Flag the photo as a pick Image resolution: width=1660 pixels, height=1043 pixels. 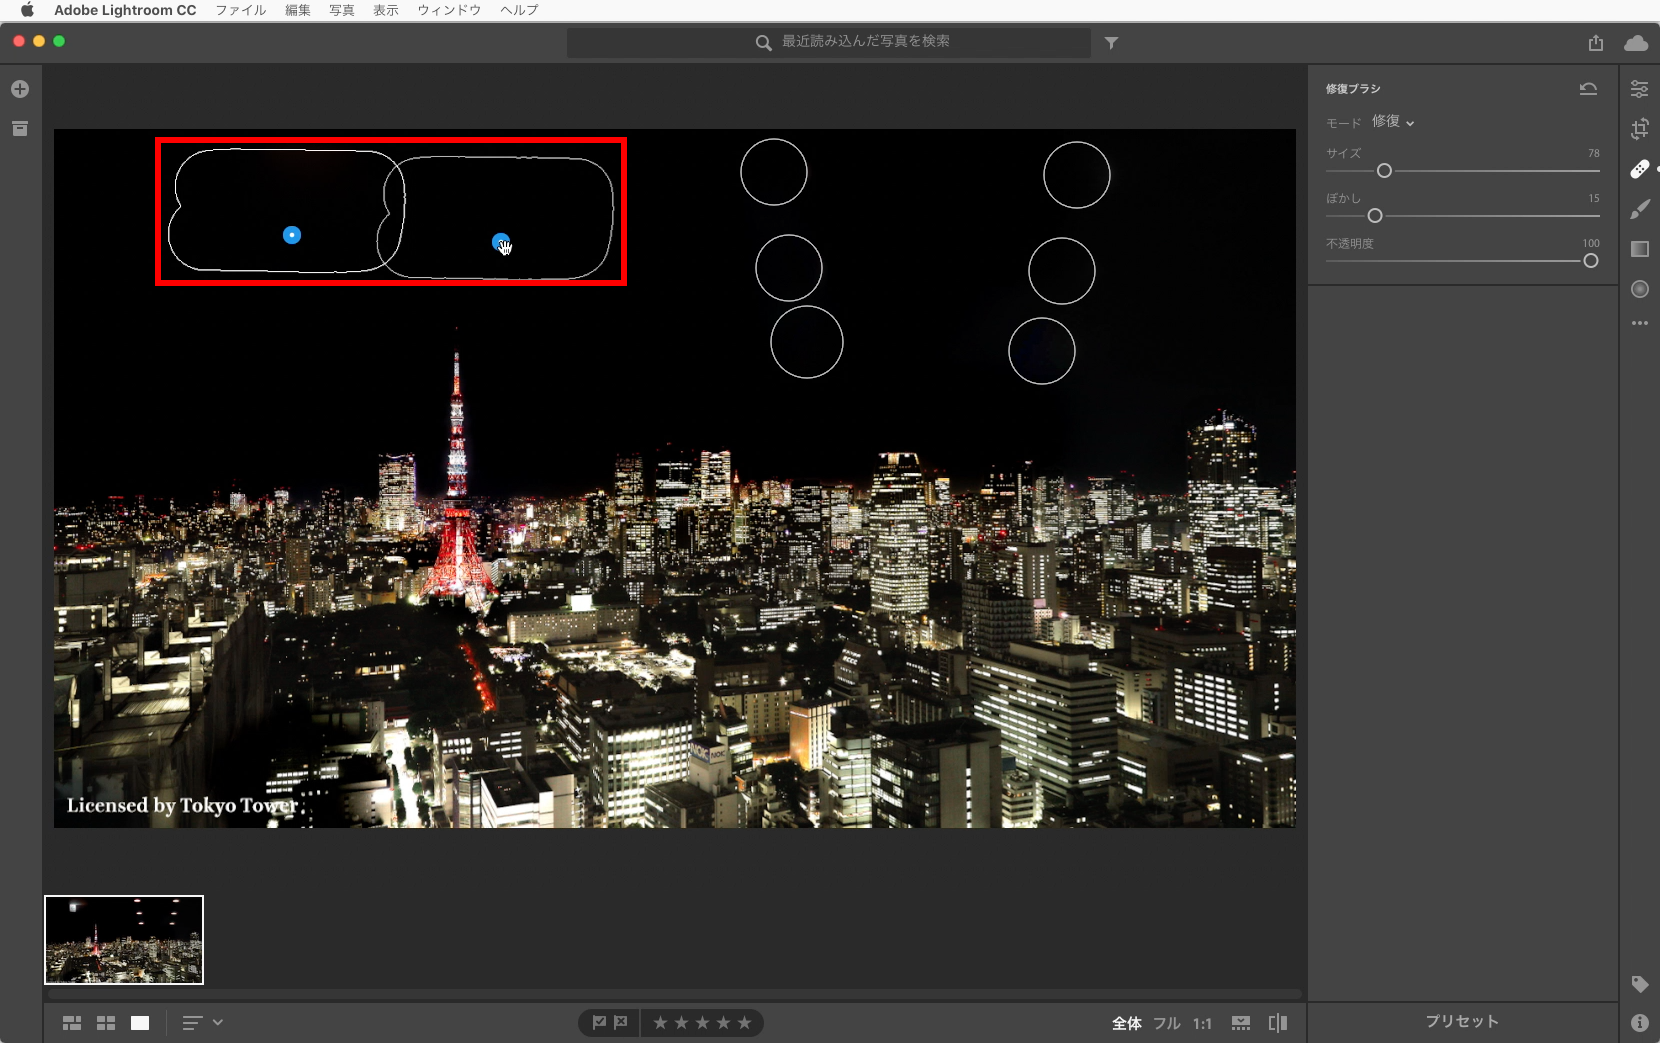click(599, 1023)
